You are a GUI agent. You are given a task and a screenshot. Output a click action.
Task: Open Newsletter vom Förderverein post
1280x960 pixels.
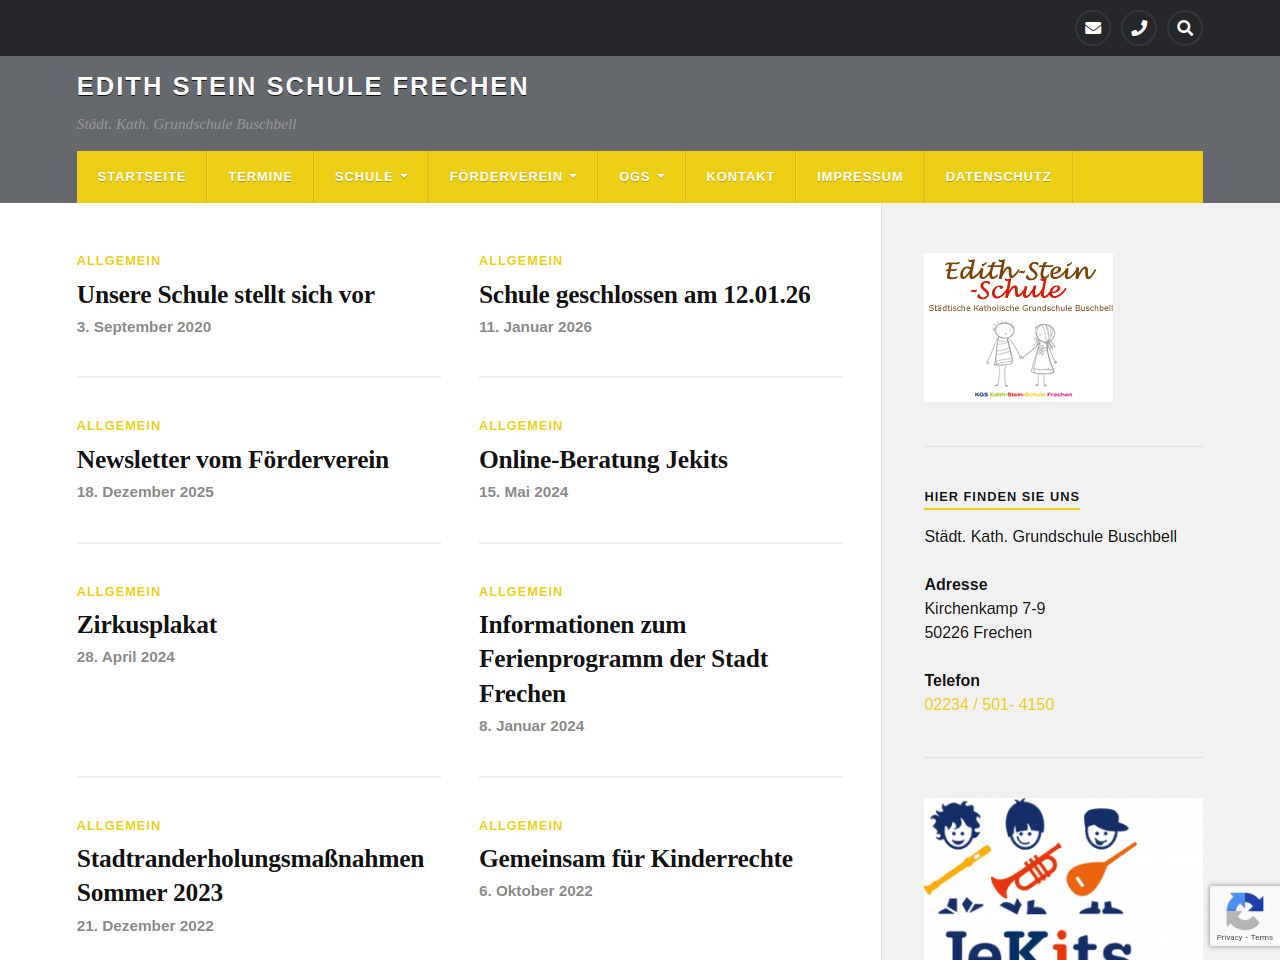(x=233, y=460)
